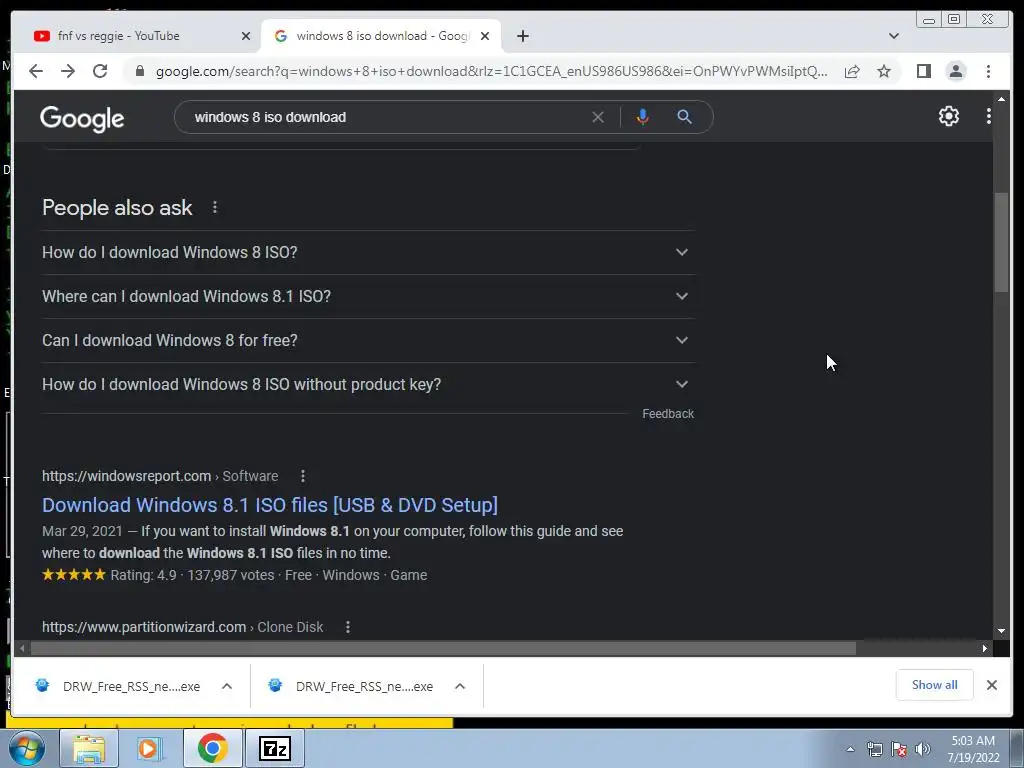Submit search with magnifier icon
Image resolution: width=1024 pixels, height=768 pixels.
point(684,117)
